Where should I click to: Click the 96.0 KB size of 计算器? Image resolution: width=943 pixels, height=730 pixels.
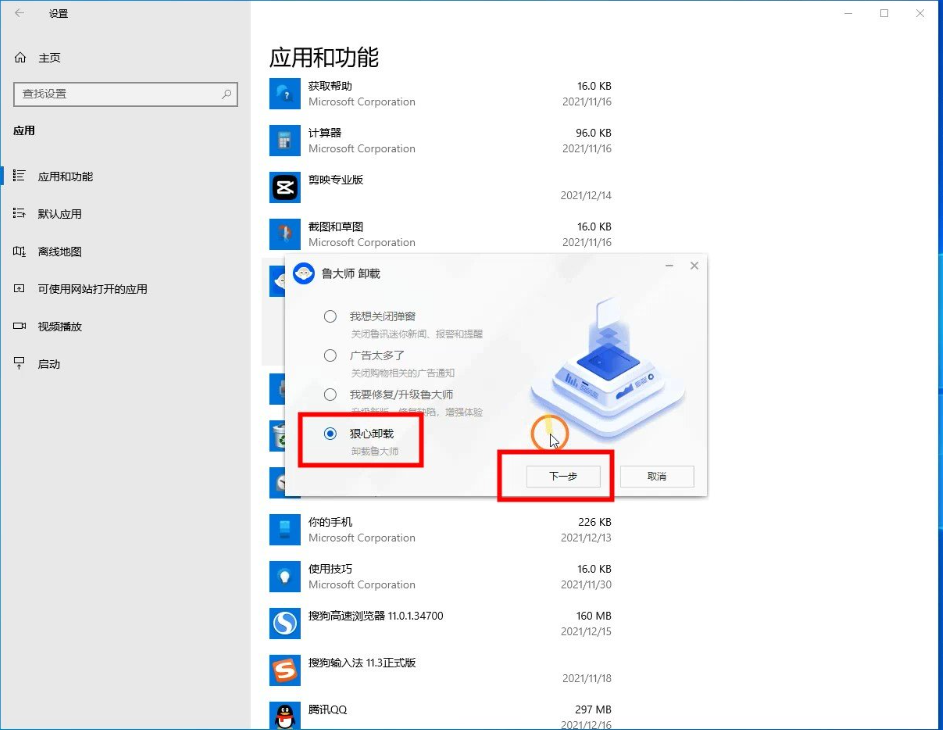click(x=594, y=133)
